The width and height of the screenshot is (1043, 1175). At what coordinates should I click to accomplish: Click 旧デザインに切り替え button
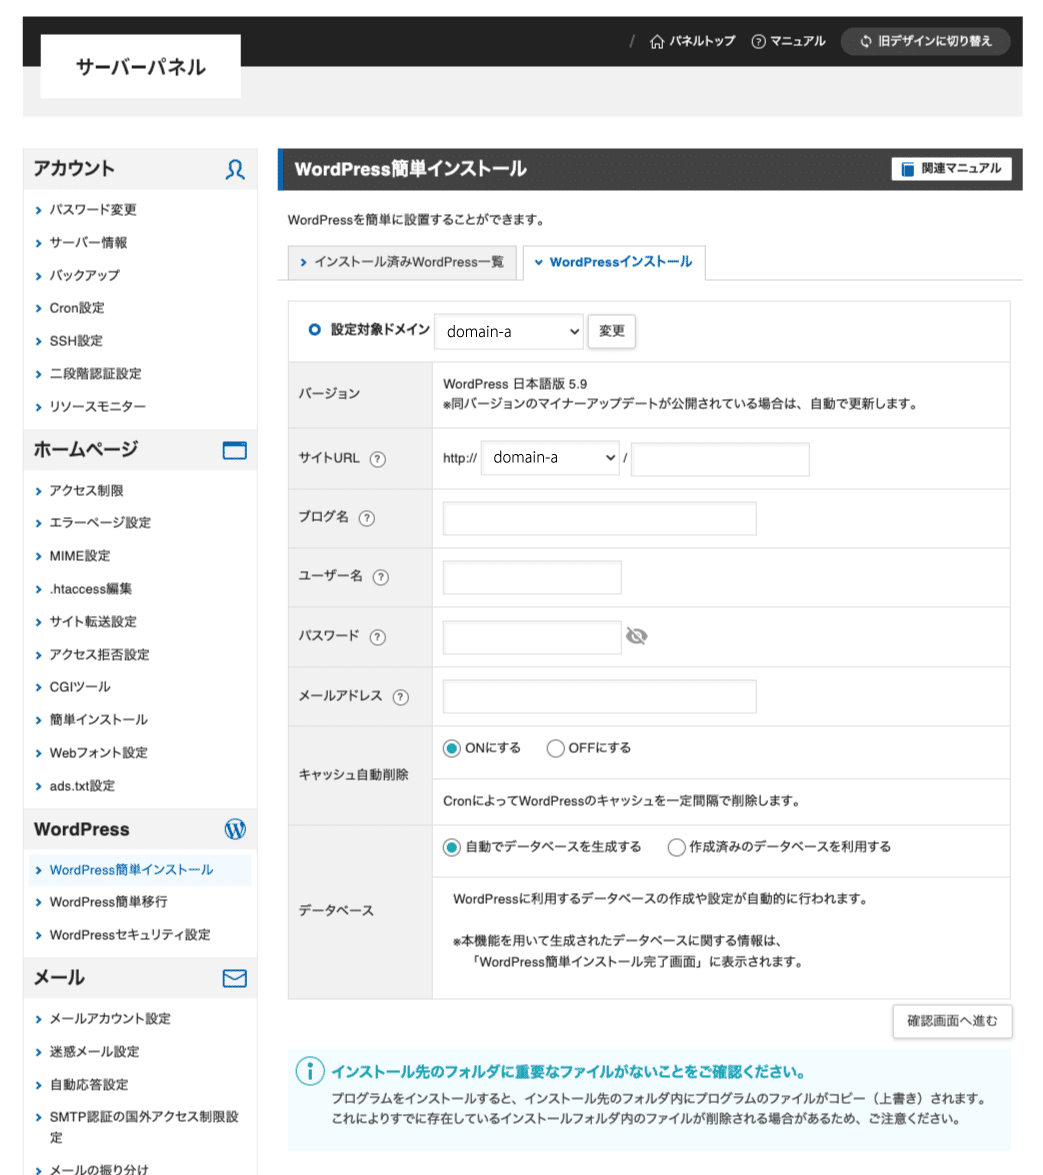pyautogui.click(x=925, y=41)
